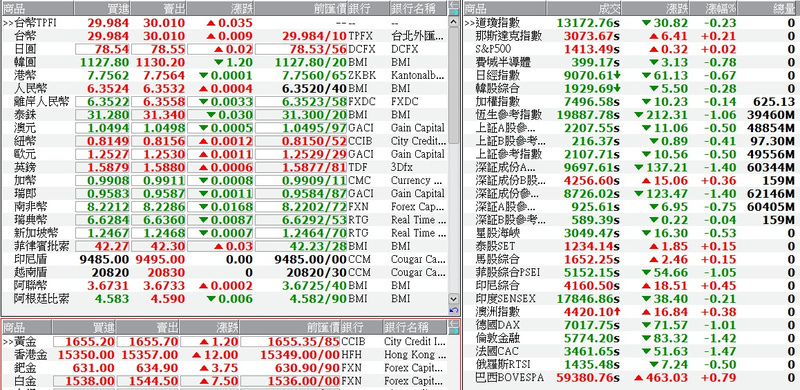Select the 黃金 row in gold panel
Viewport: 800px width, 390px height.
click(x=224, y=342)
